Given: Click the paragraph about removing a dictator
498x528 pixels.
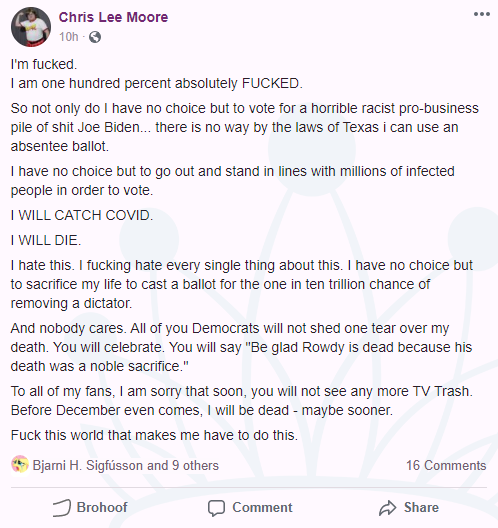Looking at the screenshot, I should coord(242,284).
